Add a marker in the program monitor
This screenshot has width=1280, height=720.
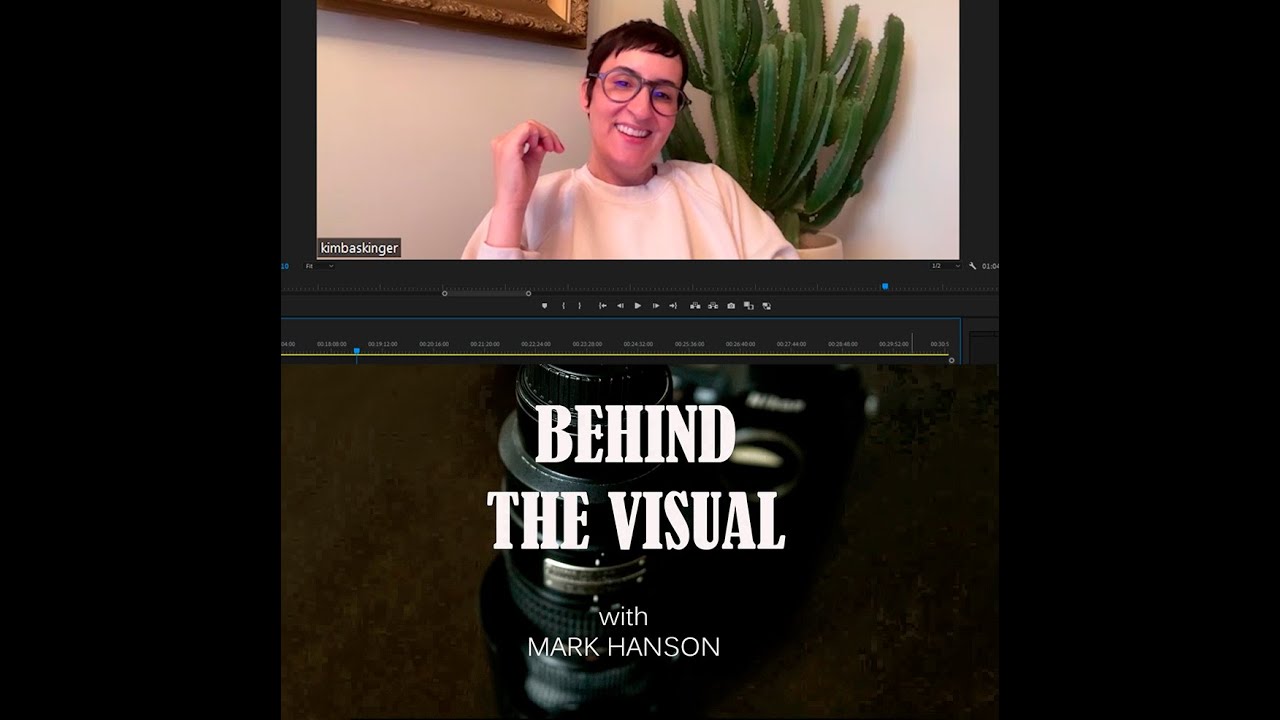point(544,305)
